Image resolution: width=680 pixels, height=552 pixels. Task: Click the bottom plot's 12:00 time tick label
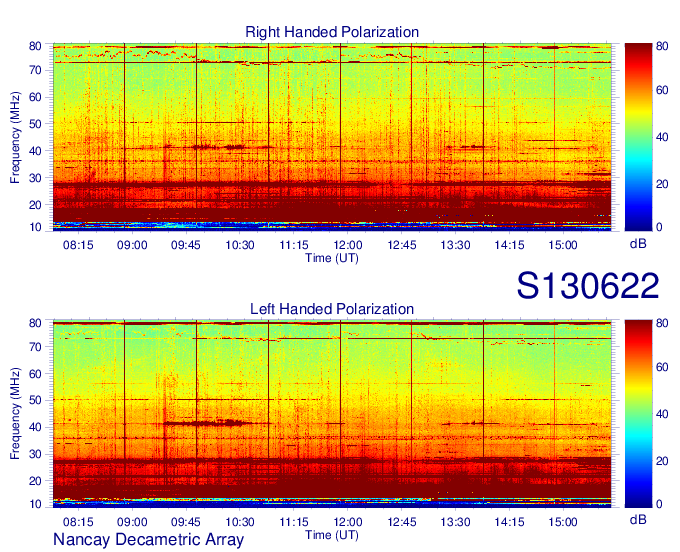(347, 522)
